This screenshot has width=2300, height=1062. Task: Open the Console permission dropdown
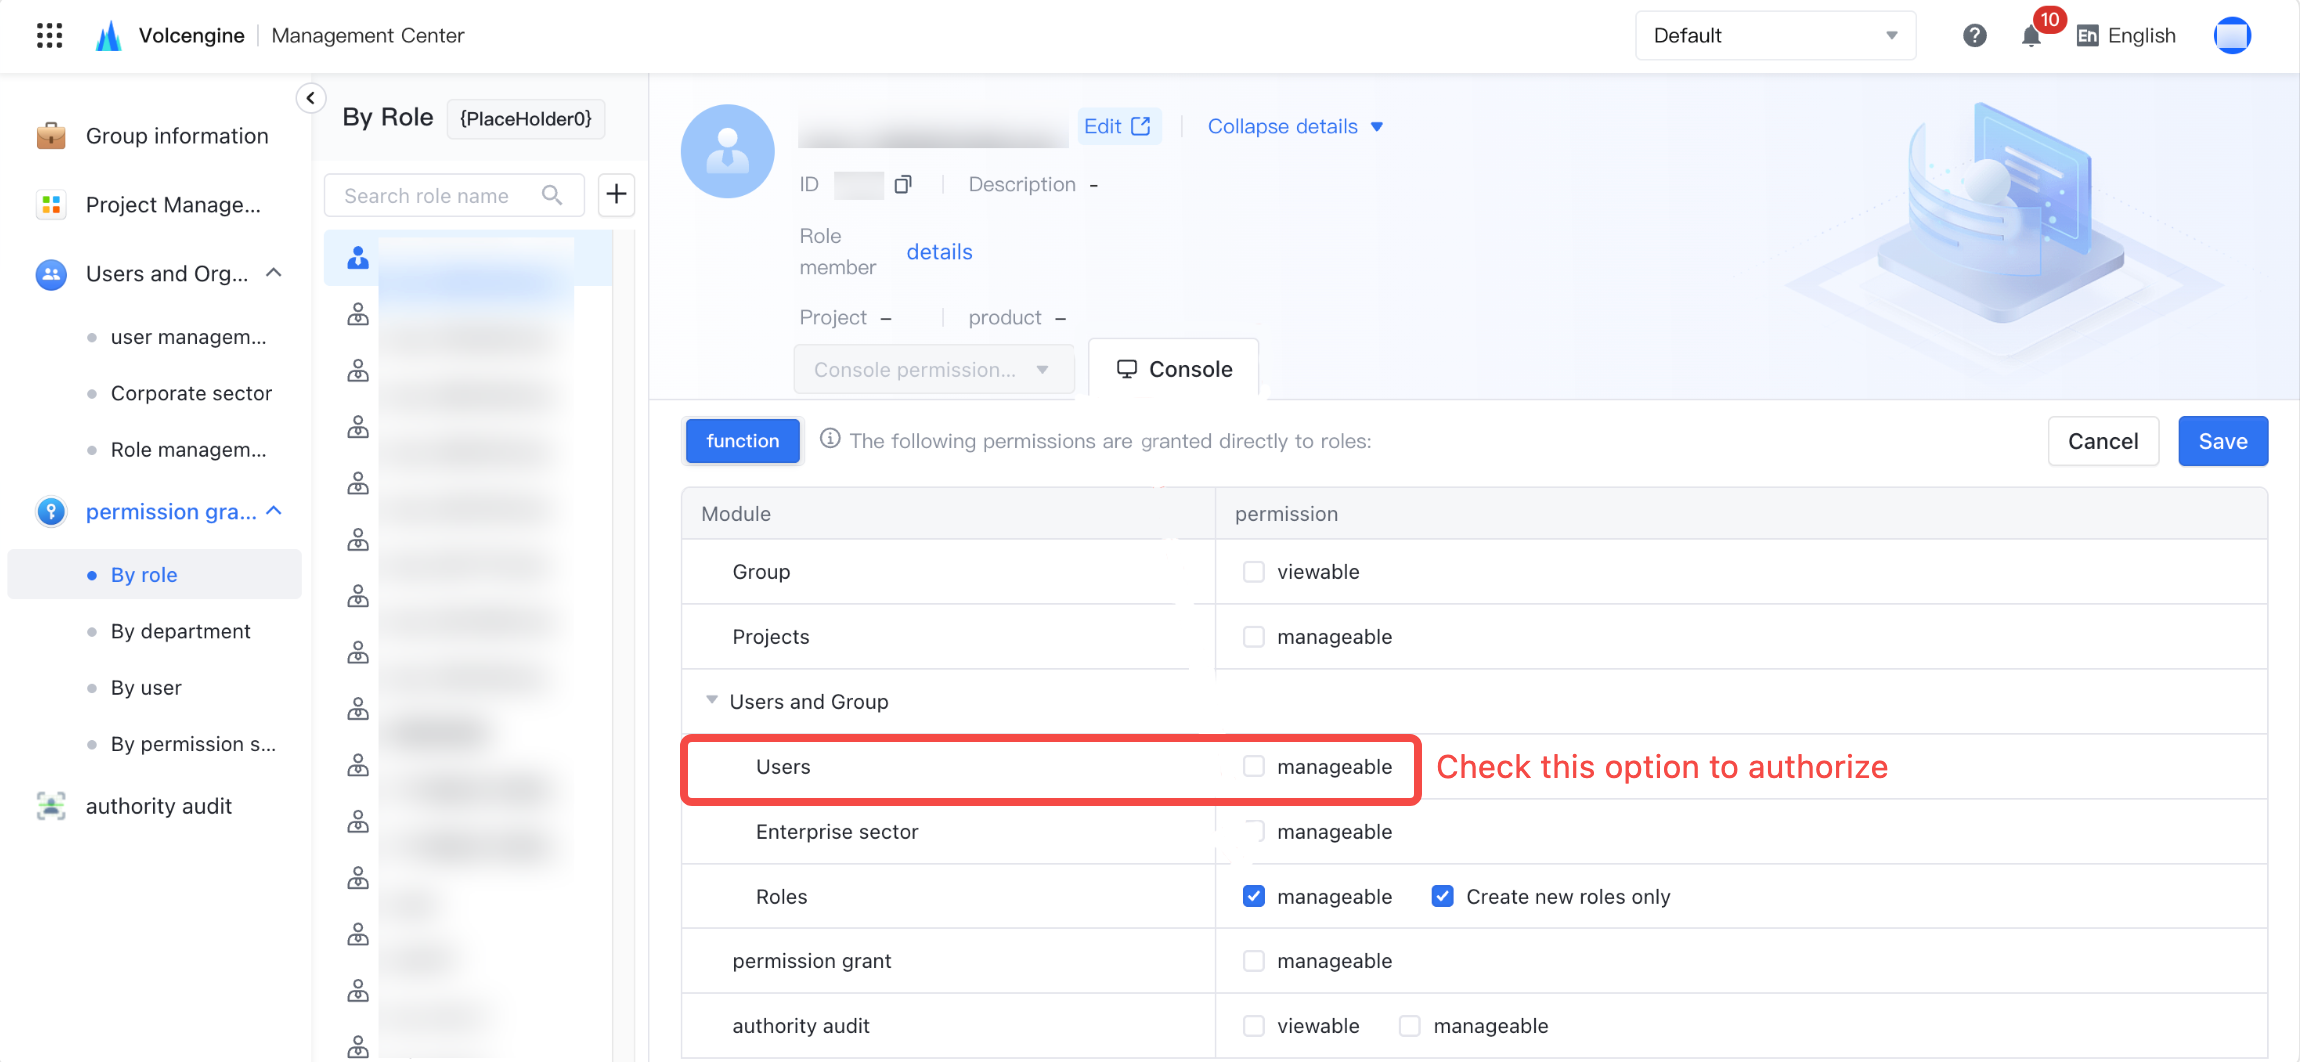(x=934, y=370)
